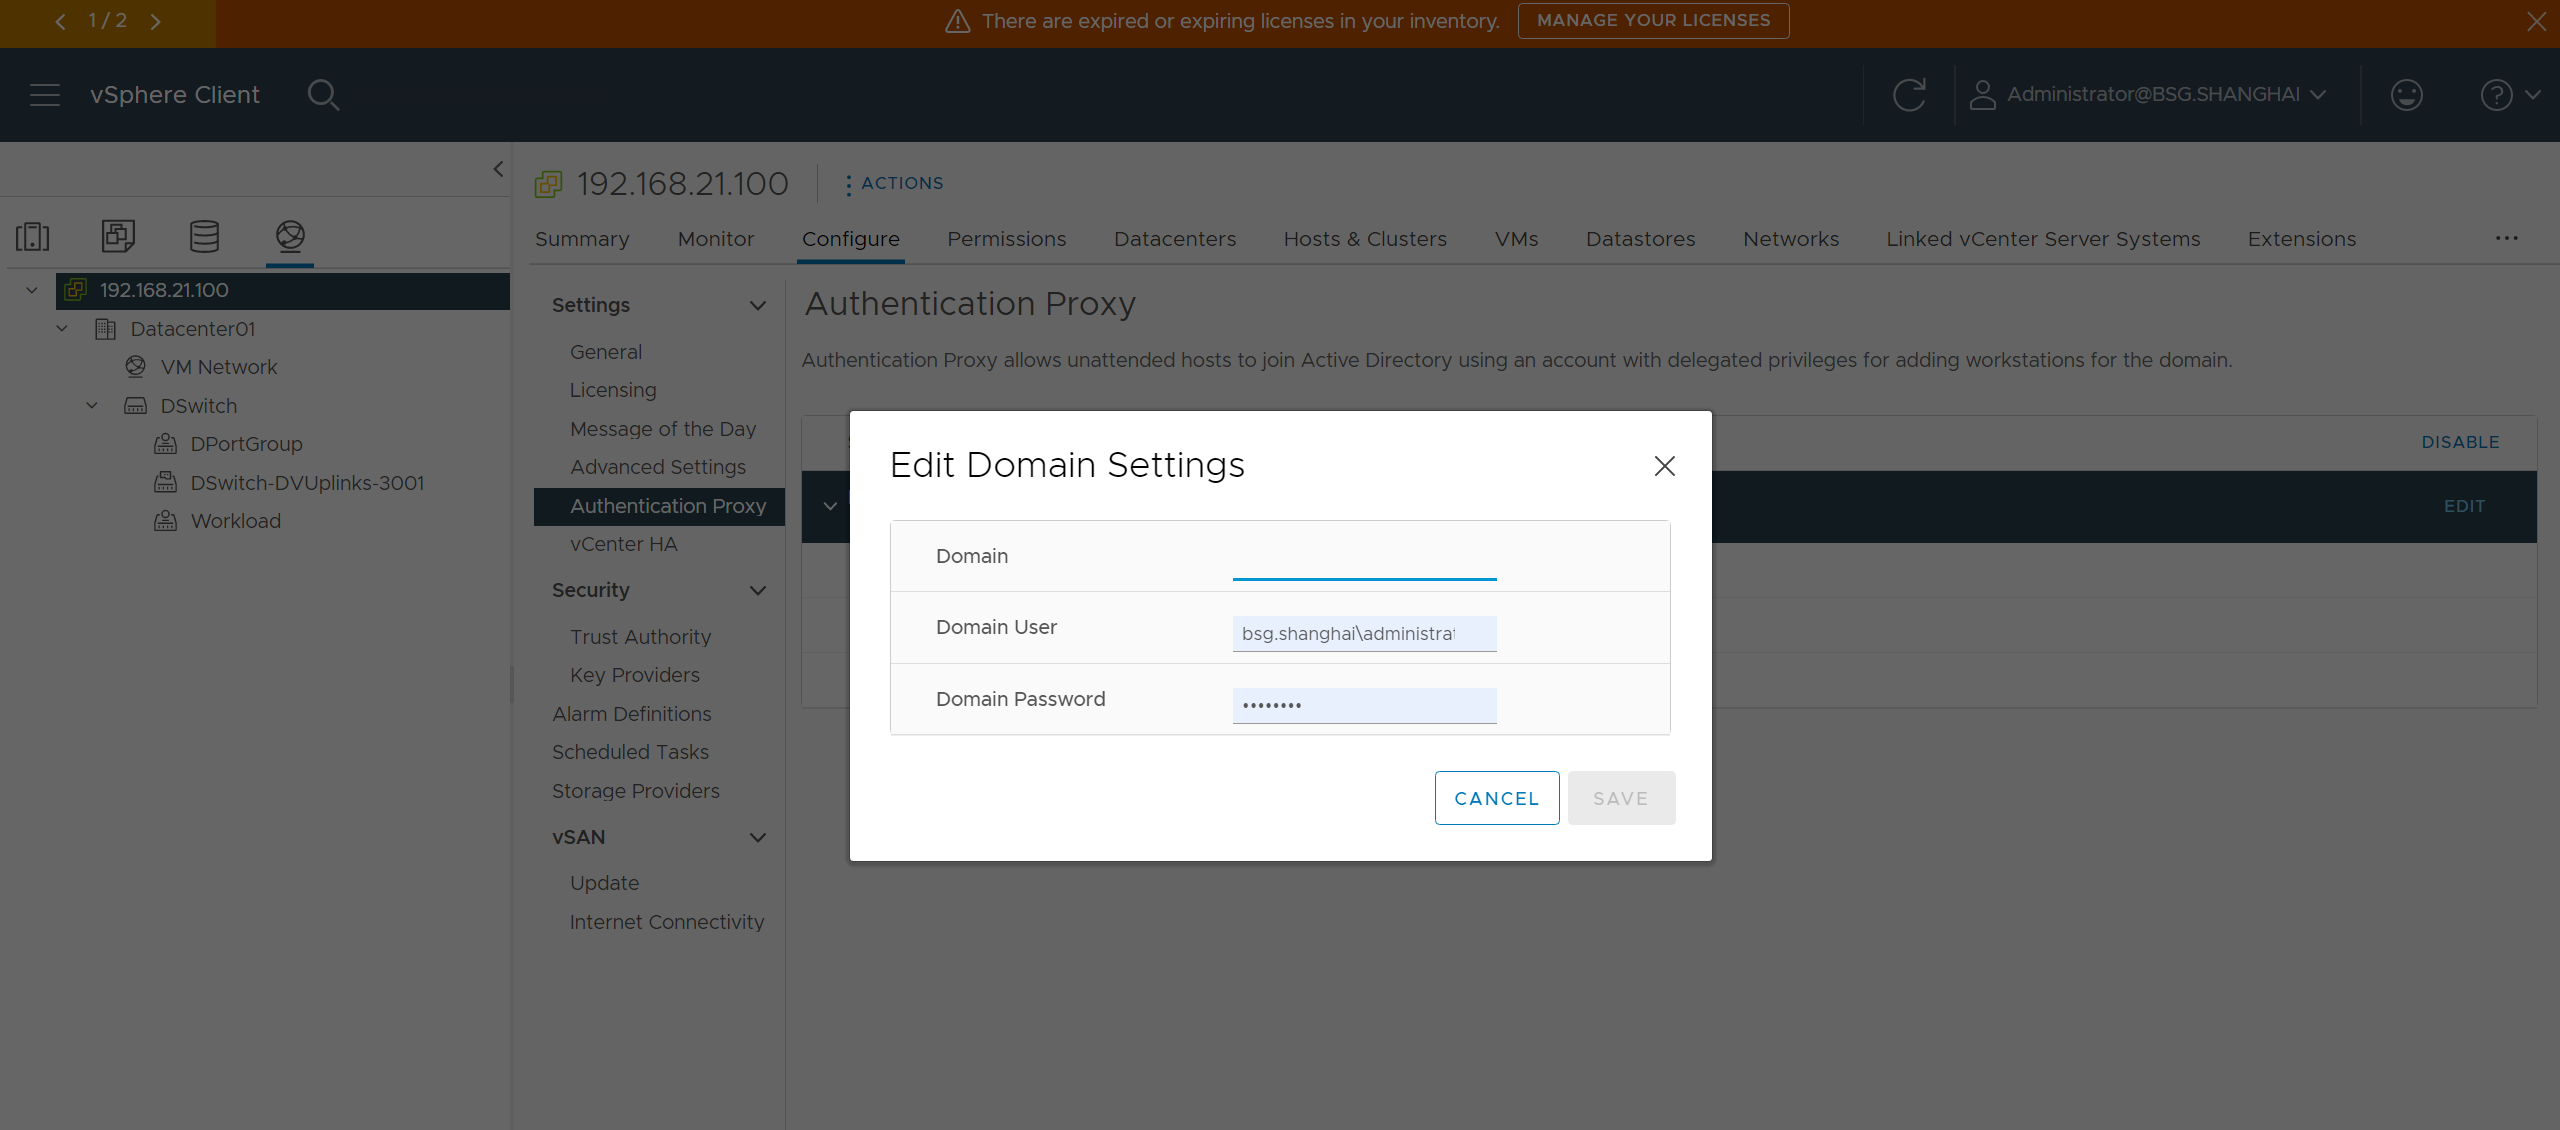Open the help question mark menu

tap(2510, 95)
